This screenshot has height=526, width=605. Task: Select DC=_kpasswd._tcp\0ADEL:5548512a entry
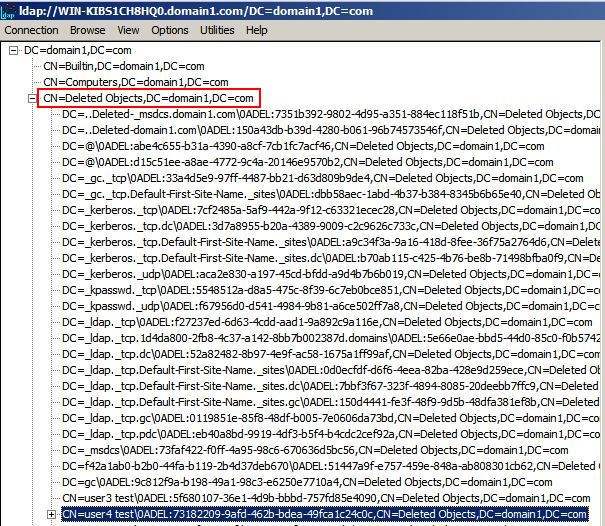click(x=331, y=290)
